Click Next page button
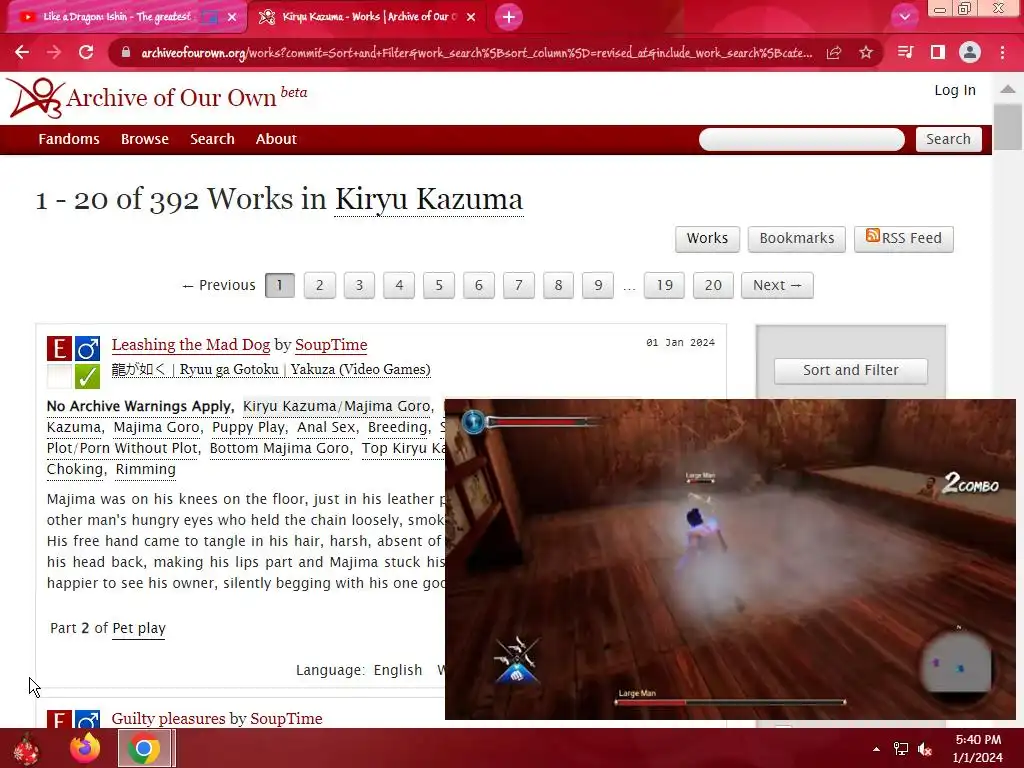1024x768 pixels. tap(777, 285)
